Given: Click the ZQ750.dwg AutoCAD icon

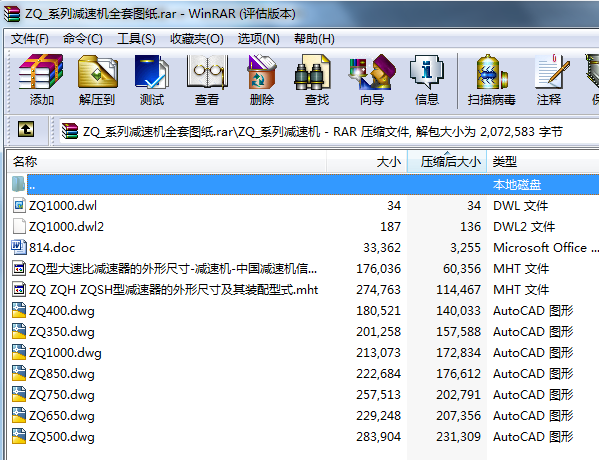Looking at the screenshot, I should tap(19, 394).
